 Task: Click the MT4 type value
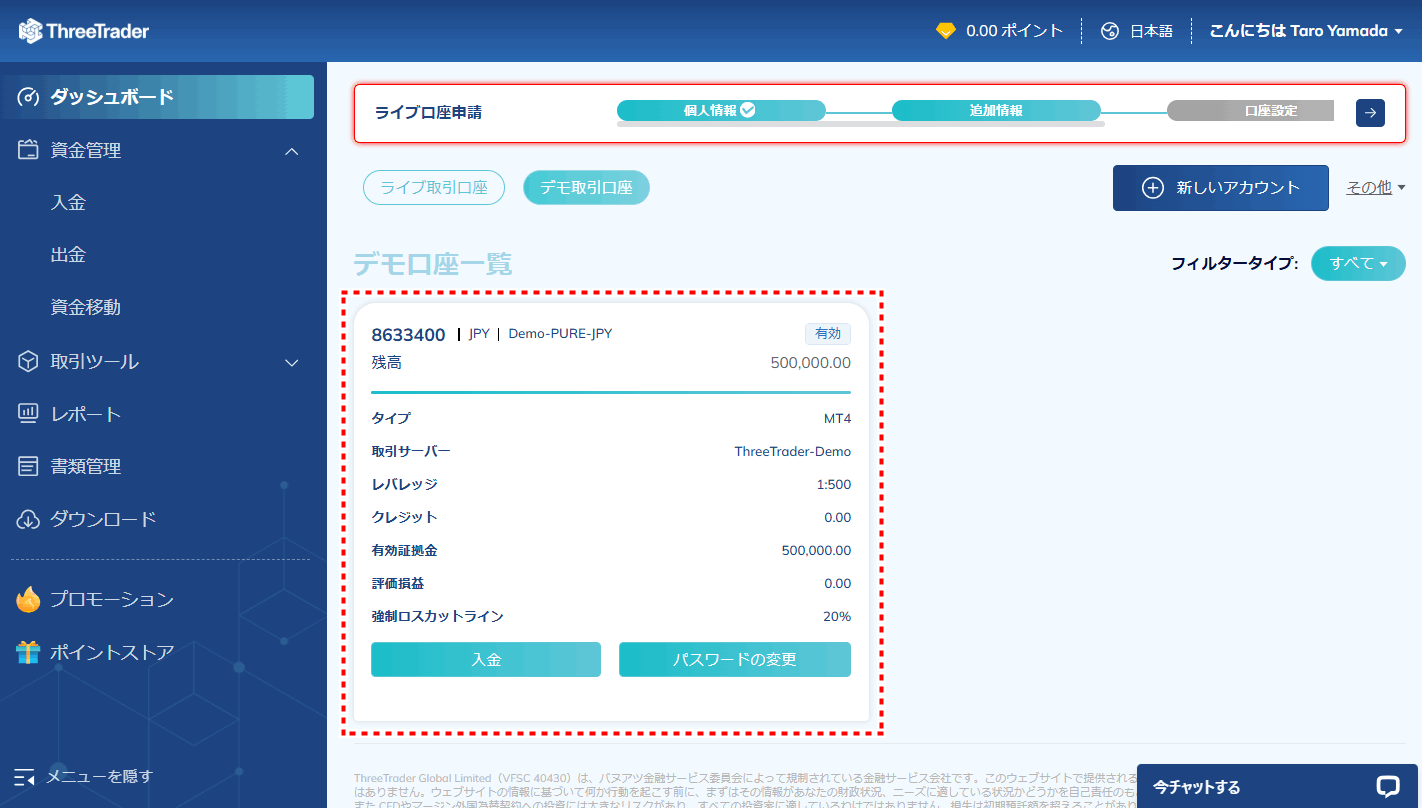tap(838, 419)
